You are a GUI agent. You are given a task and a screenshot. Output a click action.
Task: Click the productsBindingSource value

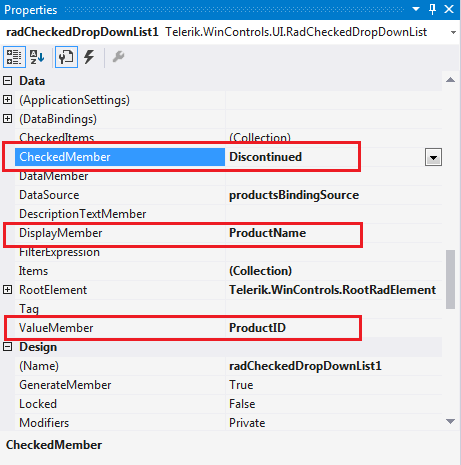(x=294, y=195)
